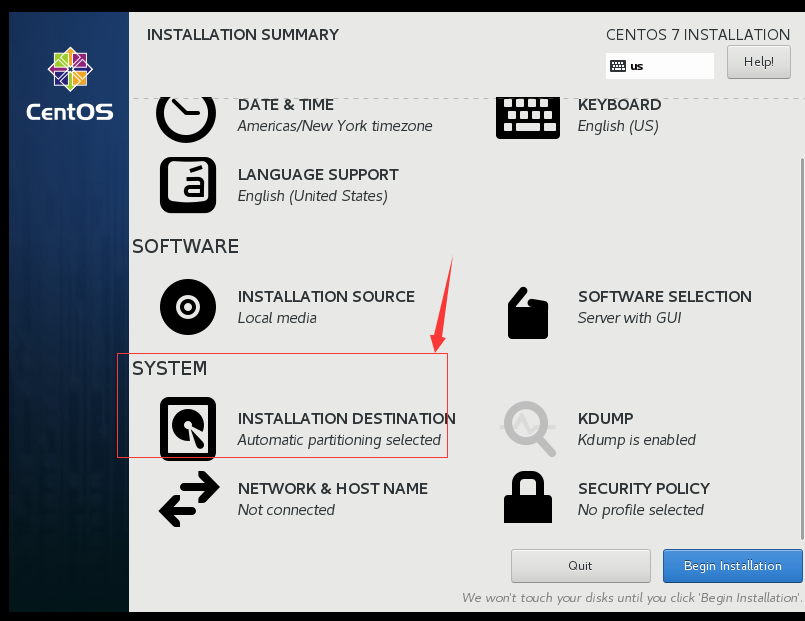This screenshot has width=805, height=621.
Task: Open the LANGUAGE SUPPORT label
Action: click(318, 174)
